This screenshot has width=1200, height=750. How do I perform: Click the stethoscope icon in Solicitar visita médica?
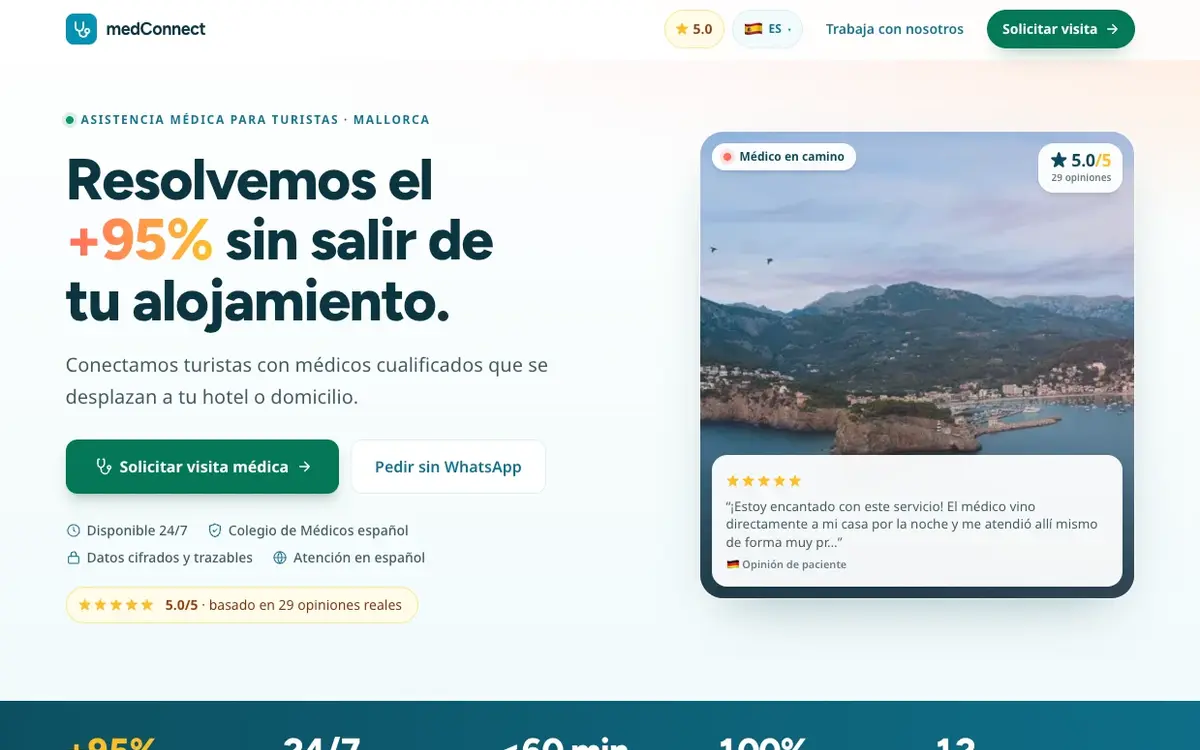103,467
